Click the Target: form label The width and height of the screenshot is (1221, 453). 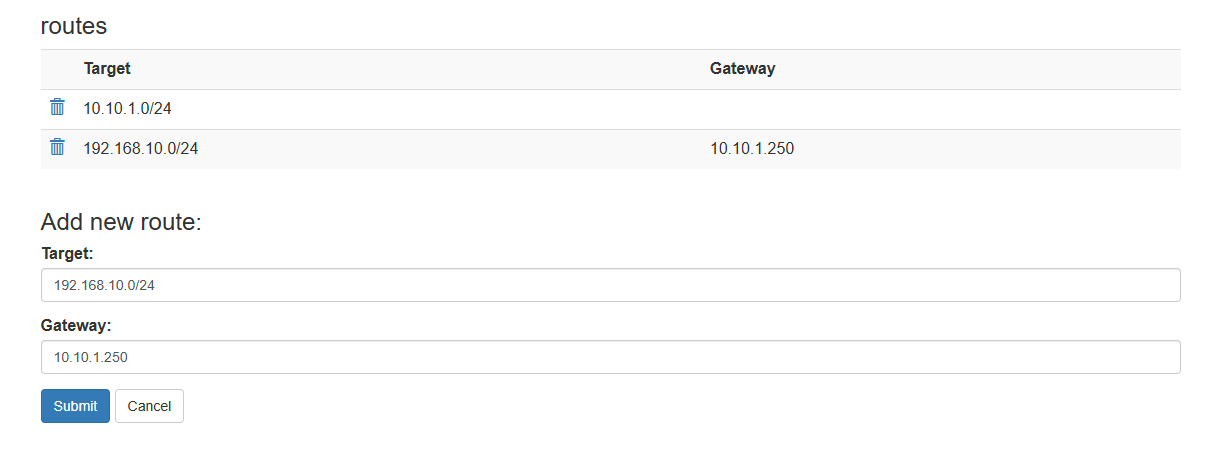click(x=67, y=254)
